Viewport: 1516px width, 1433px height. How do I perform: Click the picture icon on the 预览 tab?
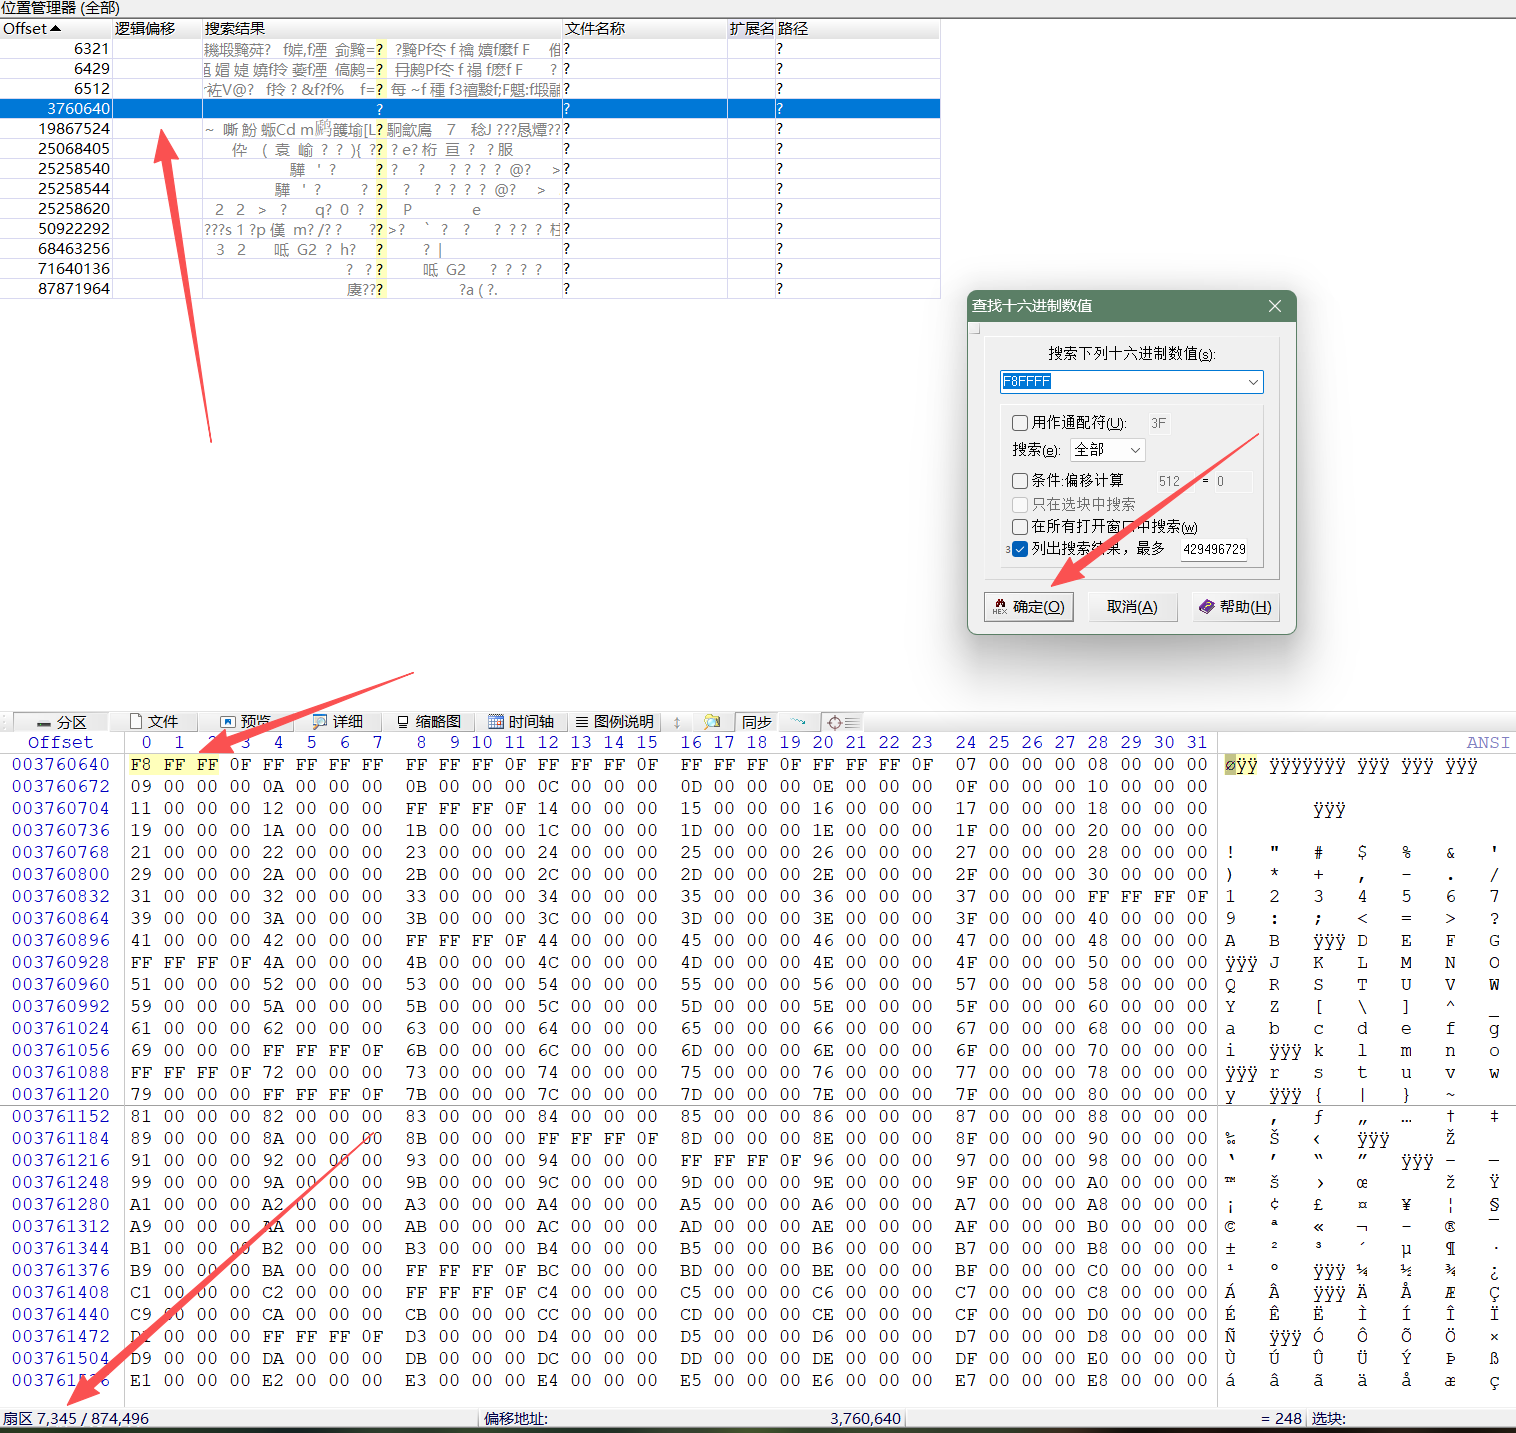(228, 722)
